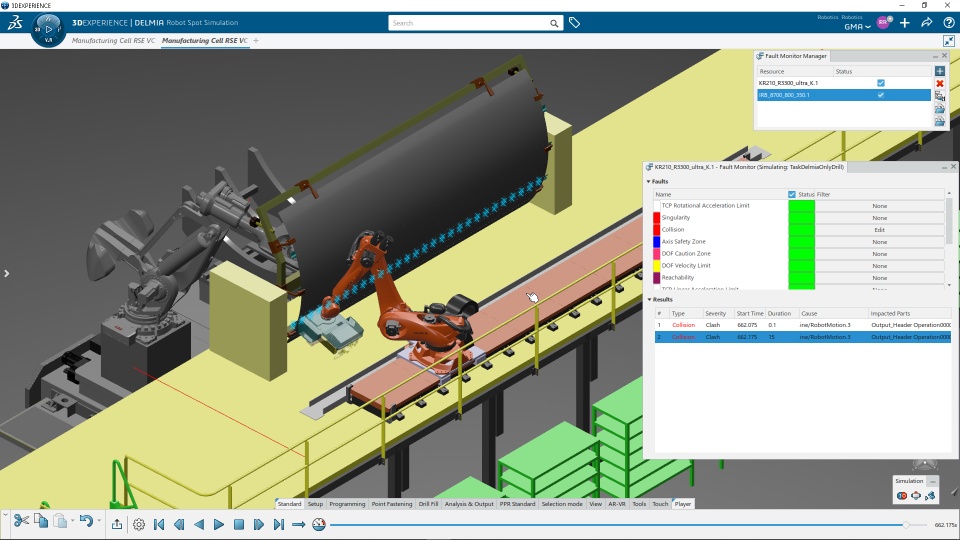Add resource to Fault Monitor Manager

940,71
